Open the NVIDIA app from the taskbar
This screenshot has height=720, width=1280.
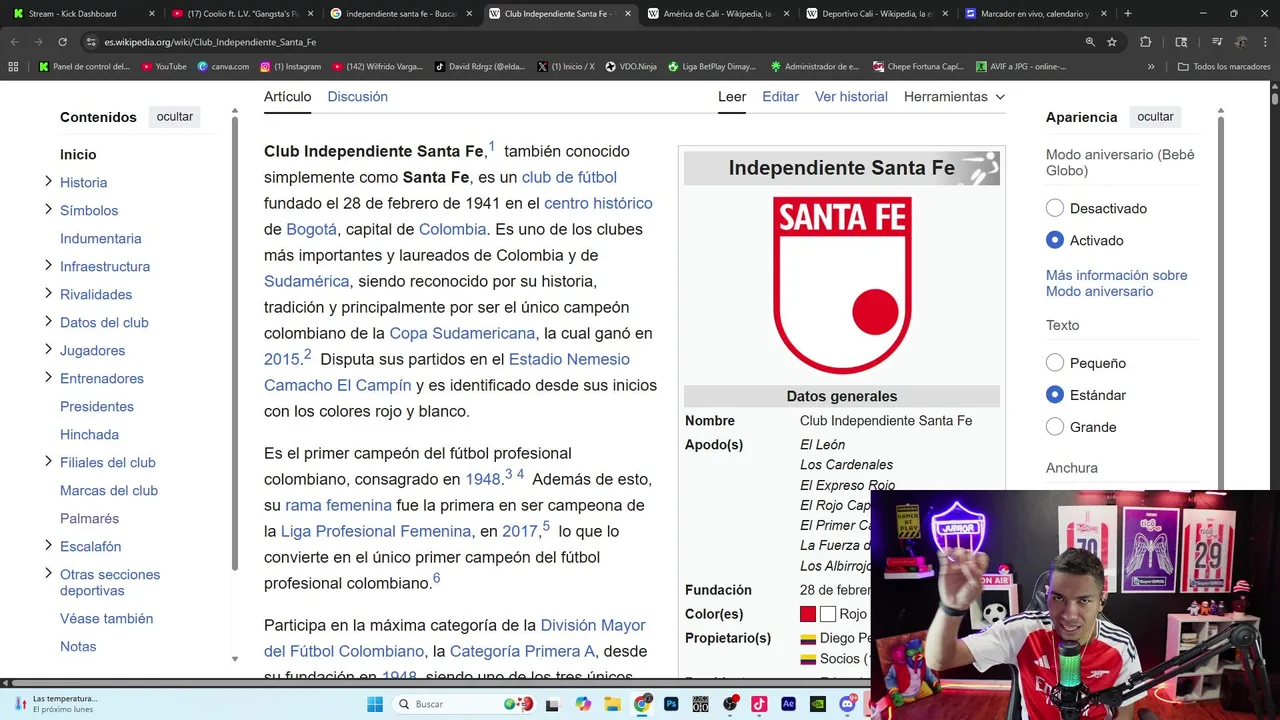pos(818,704)
